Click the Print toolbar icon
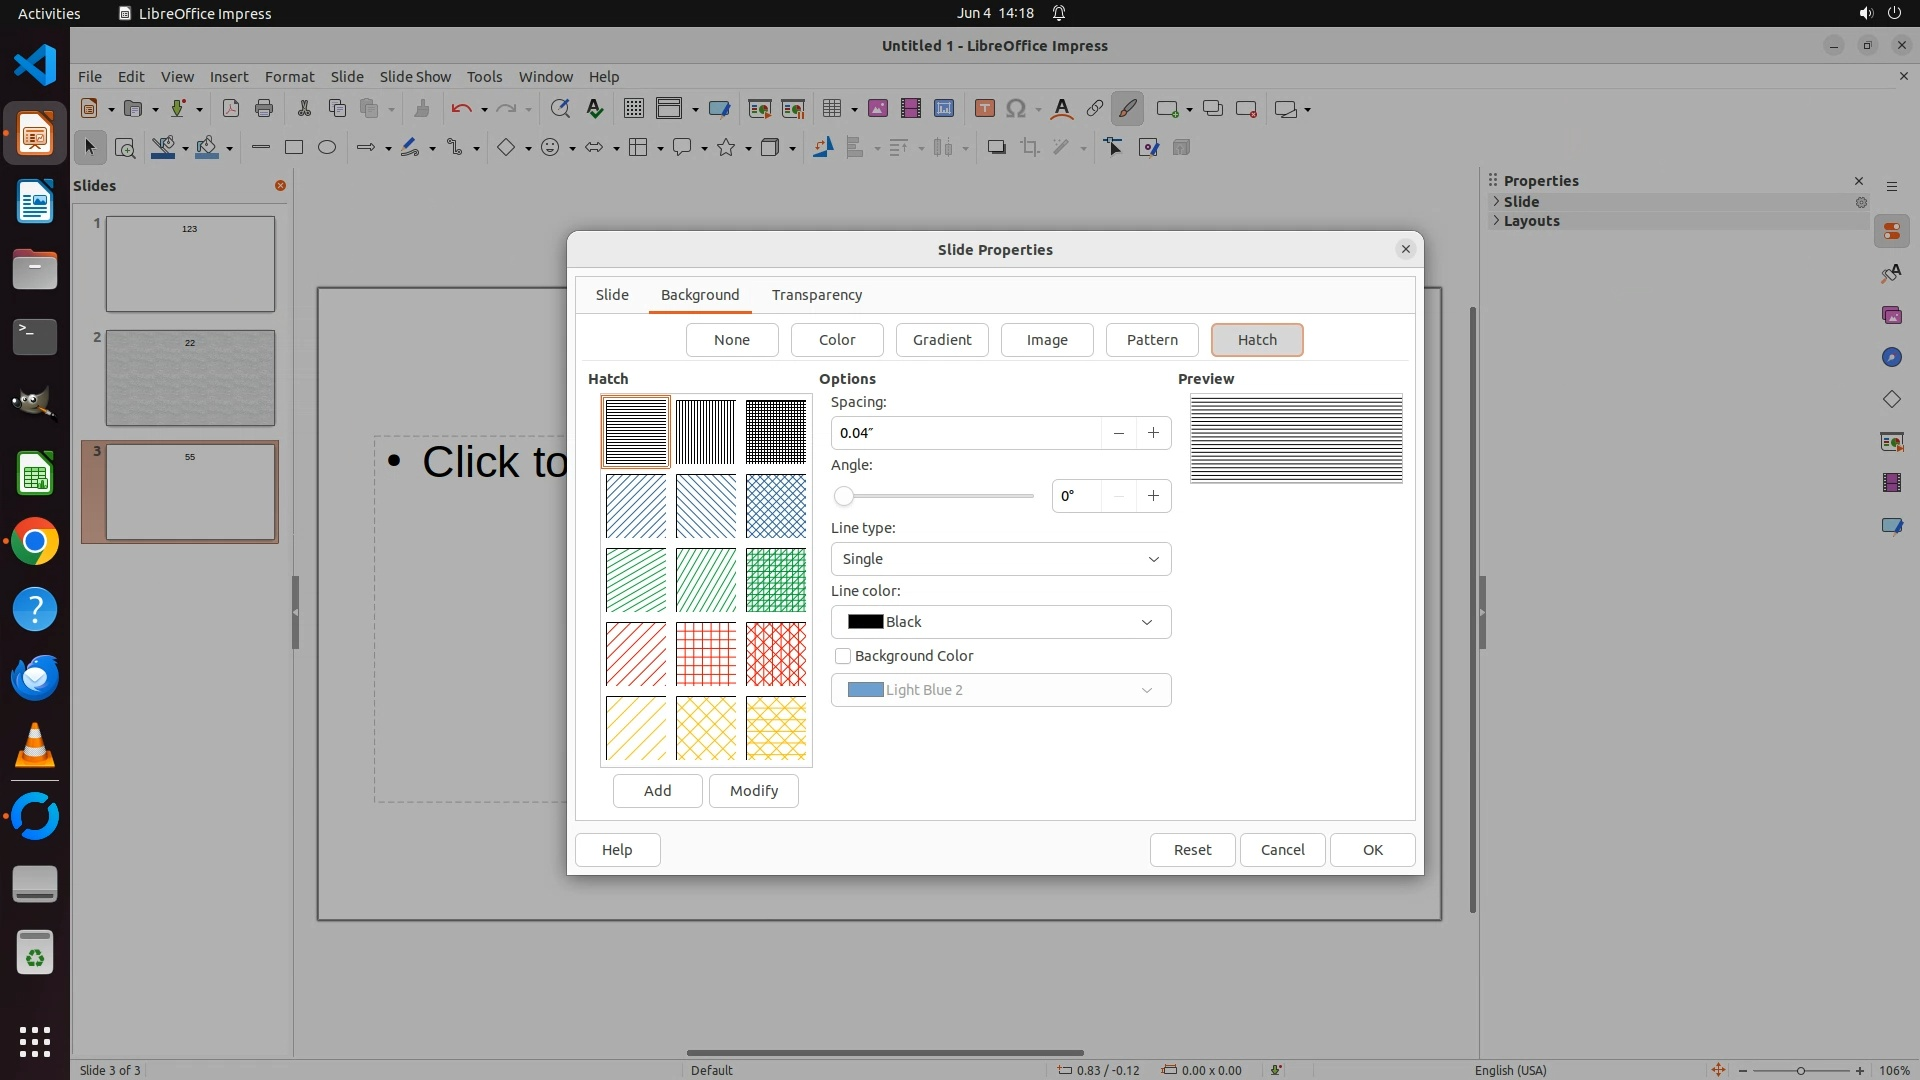 264,109
